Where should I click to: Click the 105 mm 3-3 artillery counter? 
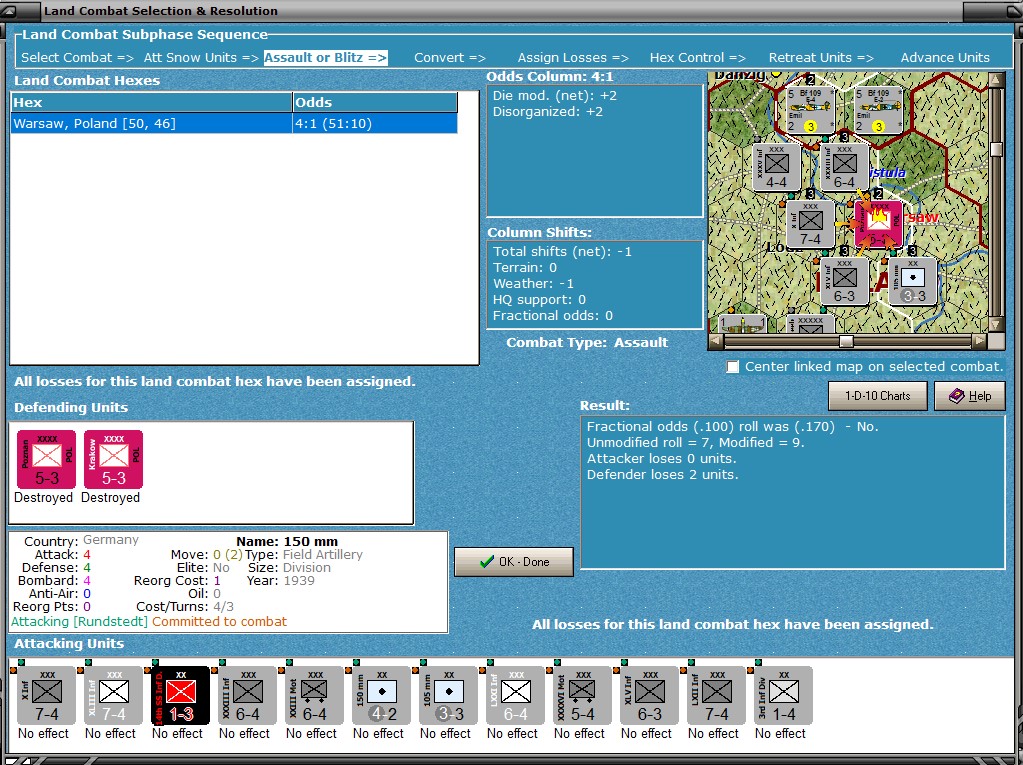tap(448, 695)
